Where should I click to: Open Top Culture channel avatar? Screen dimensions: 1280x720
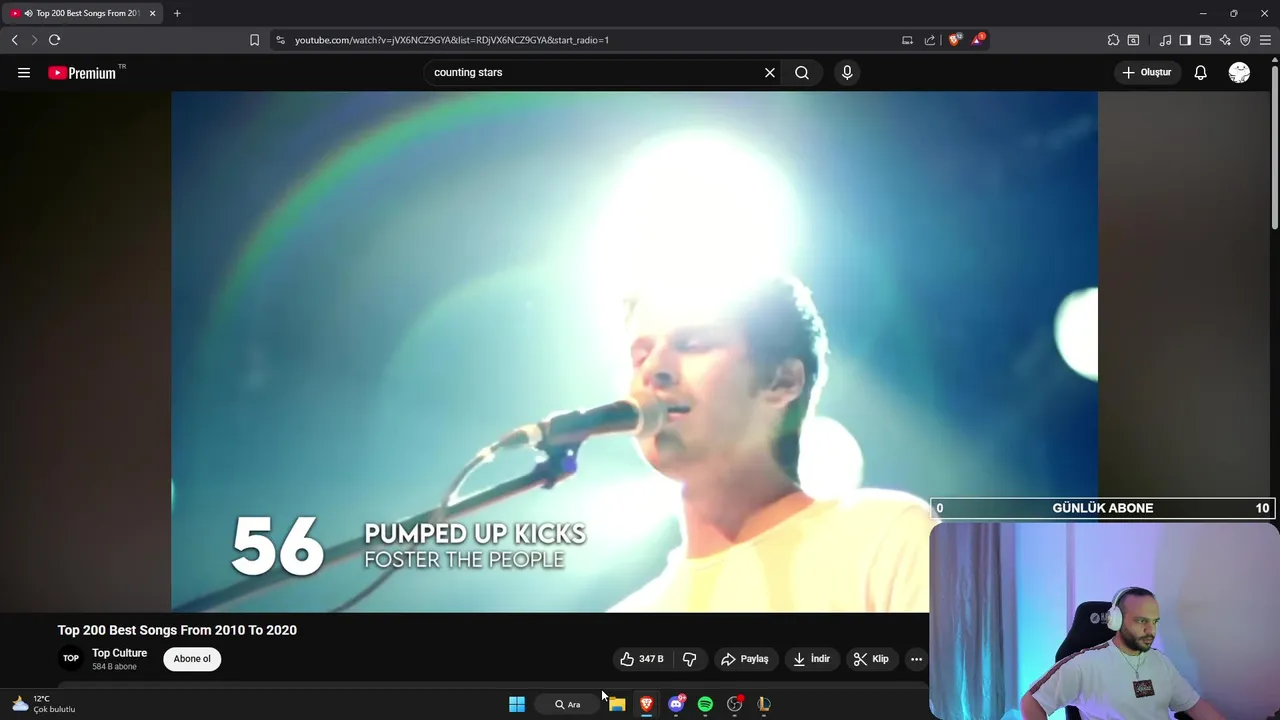point(71,658)
